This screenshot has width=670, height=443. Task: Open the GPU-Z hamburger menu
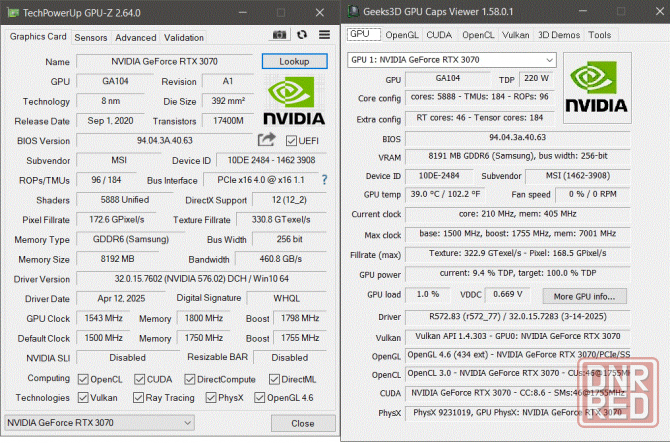tap(324, 35)
